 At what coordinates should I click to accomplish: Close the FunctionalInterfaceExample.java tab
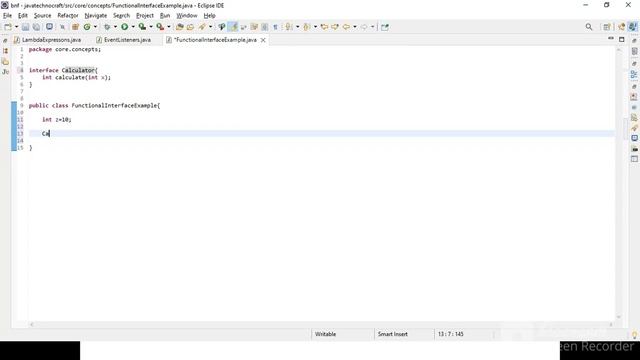263,40
